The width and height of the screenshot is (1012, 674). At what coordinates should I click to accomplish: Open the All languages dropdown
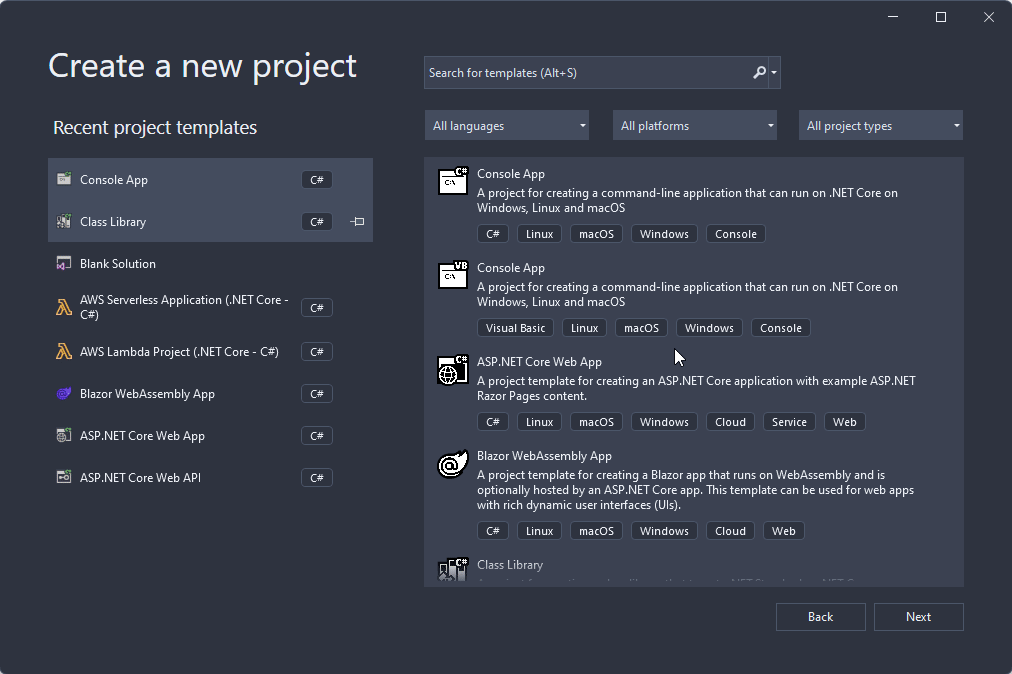tap(506, 126)
